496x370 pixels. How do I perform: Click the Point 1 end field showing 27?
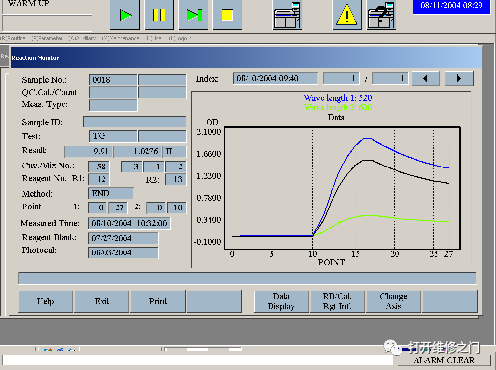tap(118, 208)
